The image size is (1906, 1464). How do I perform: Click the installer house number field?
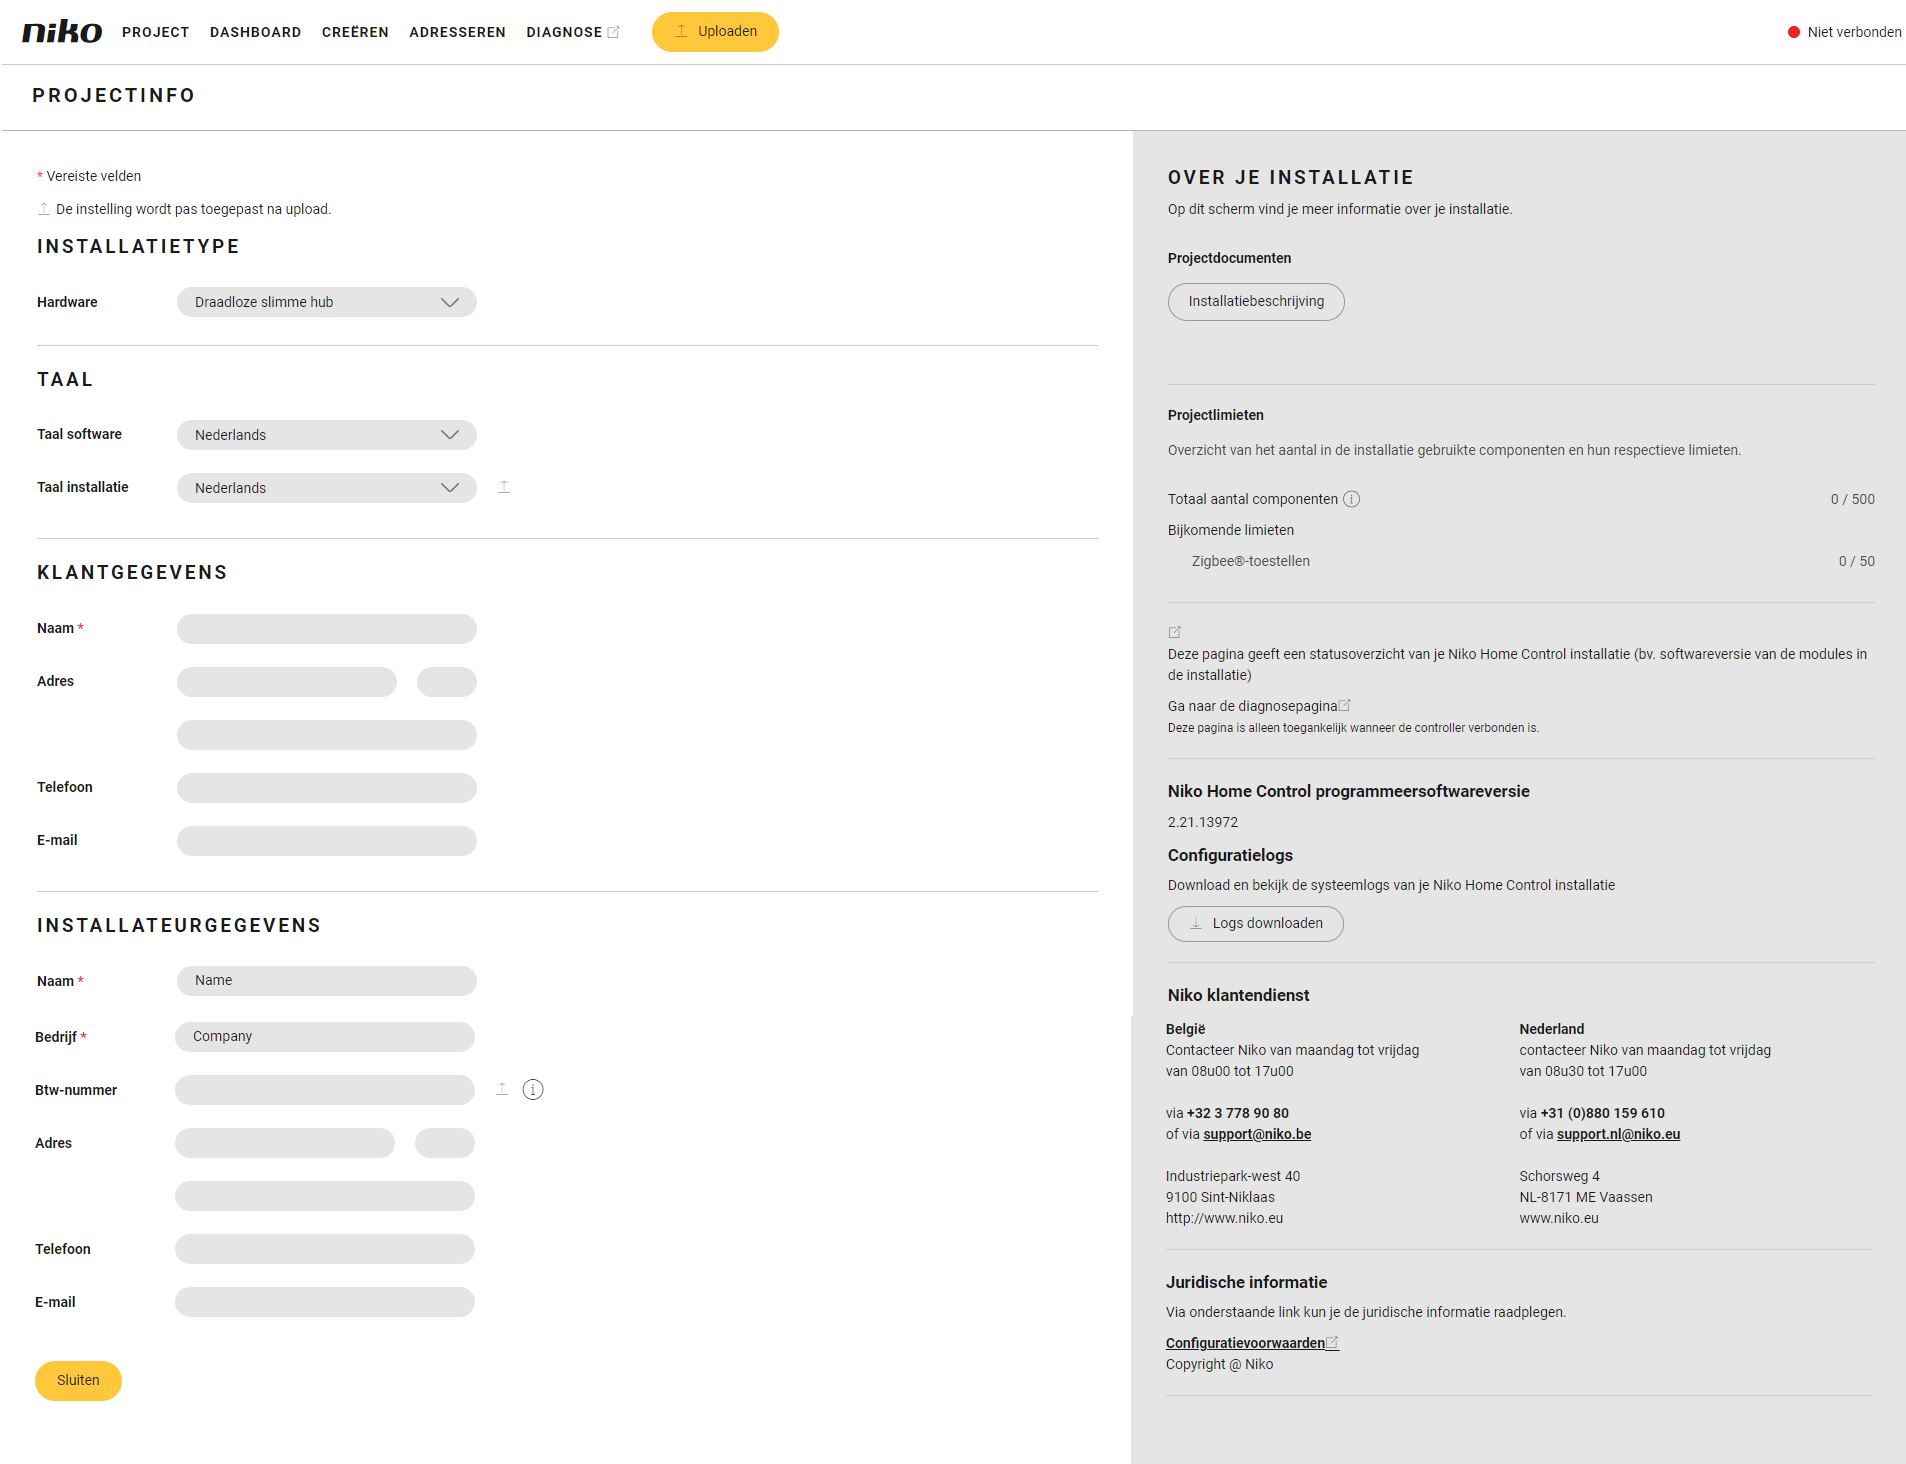pos(445,1143)
